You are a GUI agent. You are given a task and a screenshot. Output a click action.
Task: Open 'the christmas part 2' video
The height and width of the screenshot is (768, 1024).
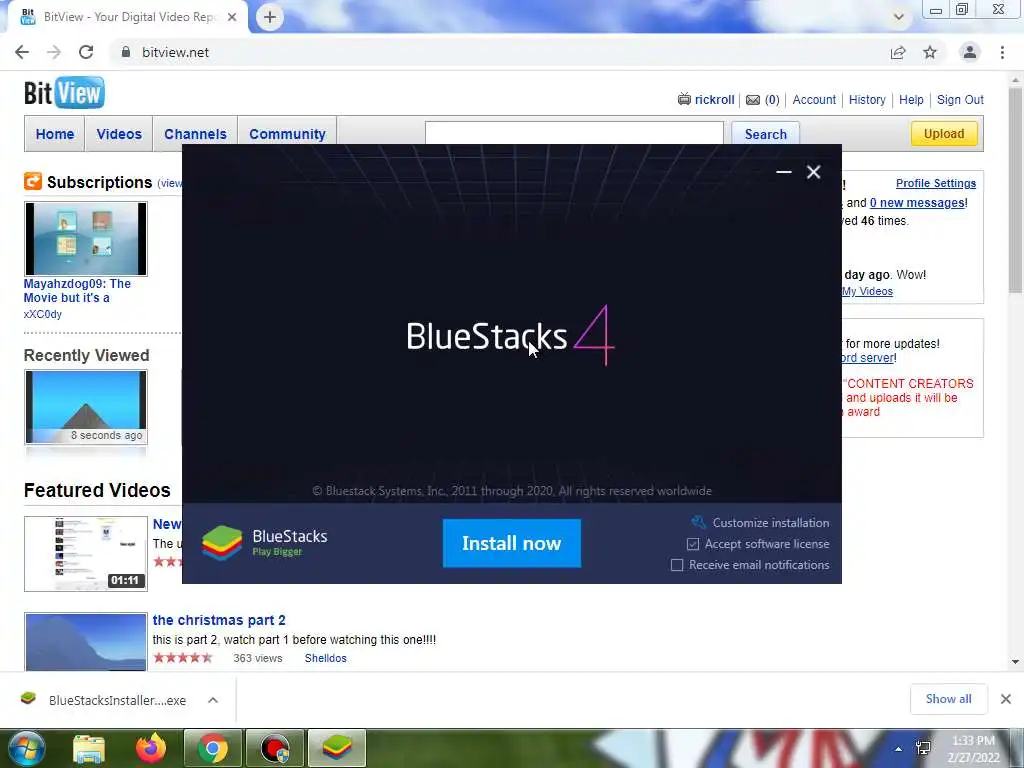pos(219,620)
